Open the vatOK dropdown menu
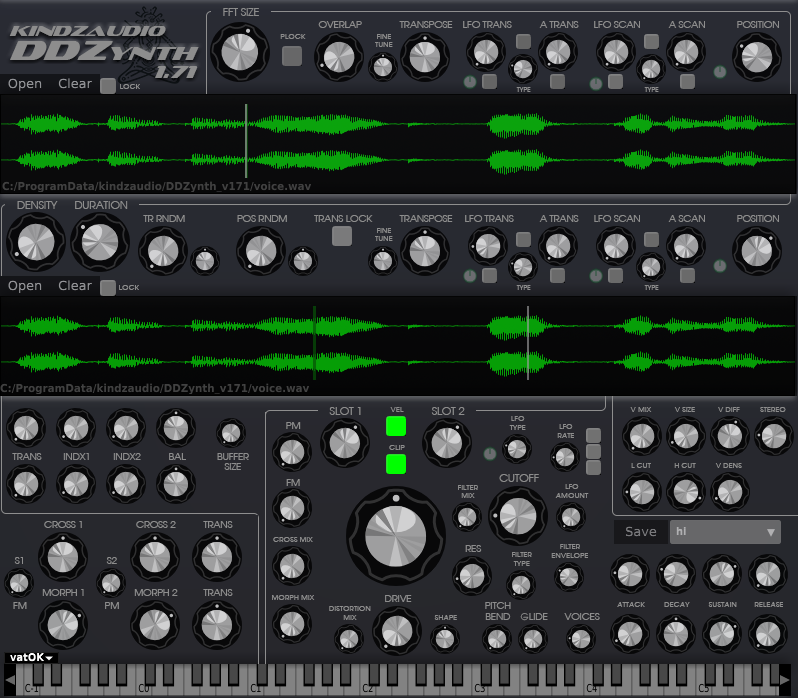The image size is (798, 698). [31, 657]
